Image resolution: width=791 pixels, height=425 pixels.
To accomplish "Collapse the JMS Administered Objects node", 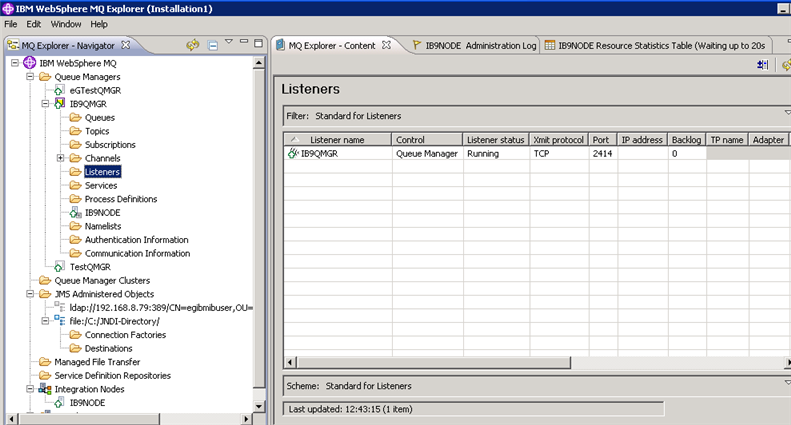I will 30,294.
